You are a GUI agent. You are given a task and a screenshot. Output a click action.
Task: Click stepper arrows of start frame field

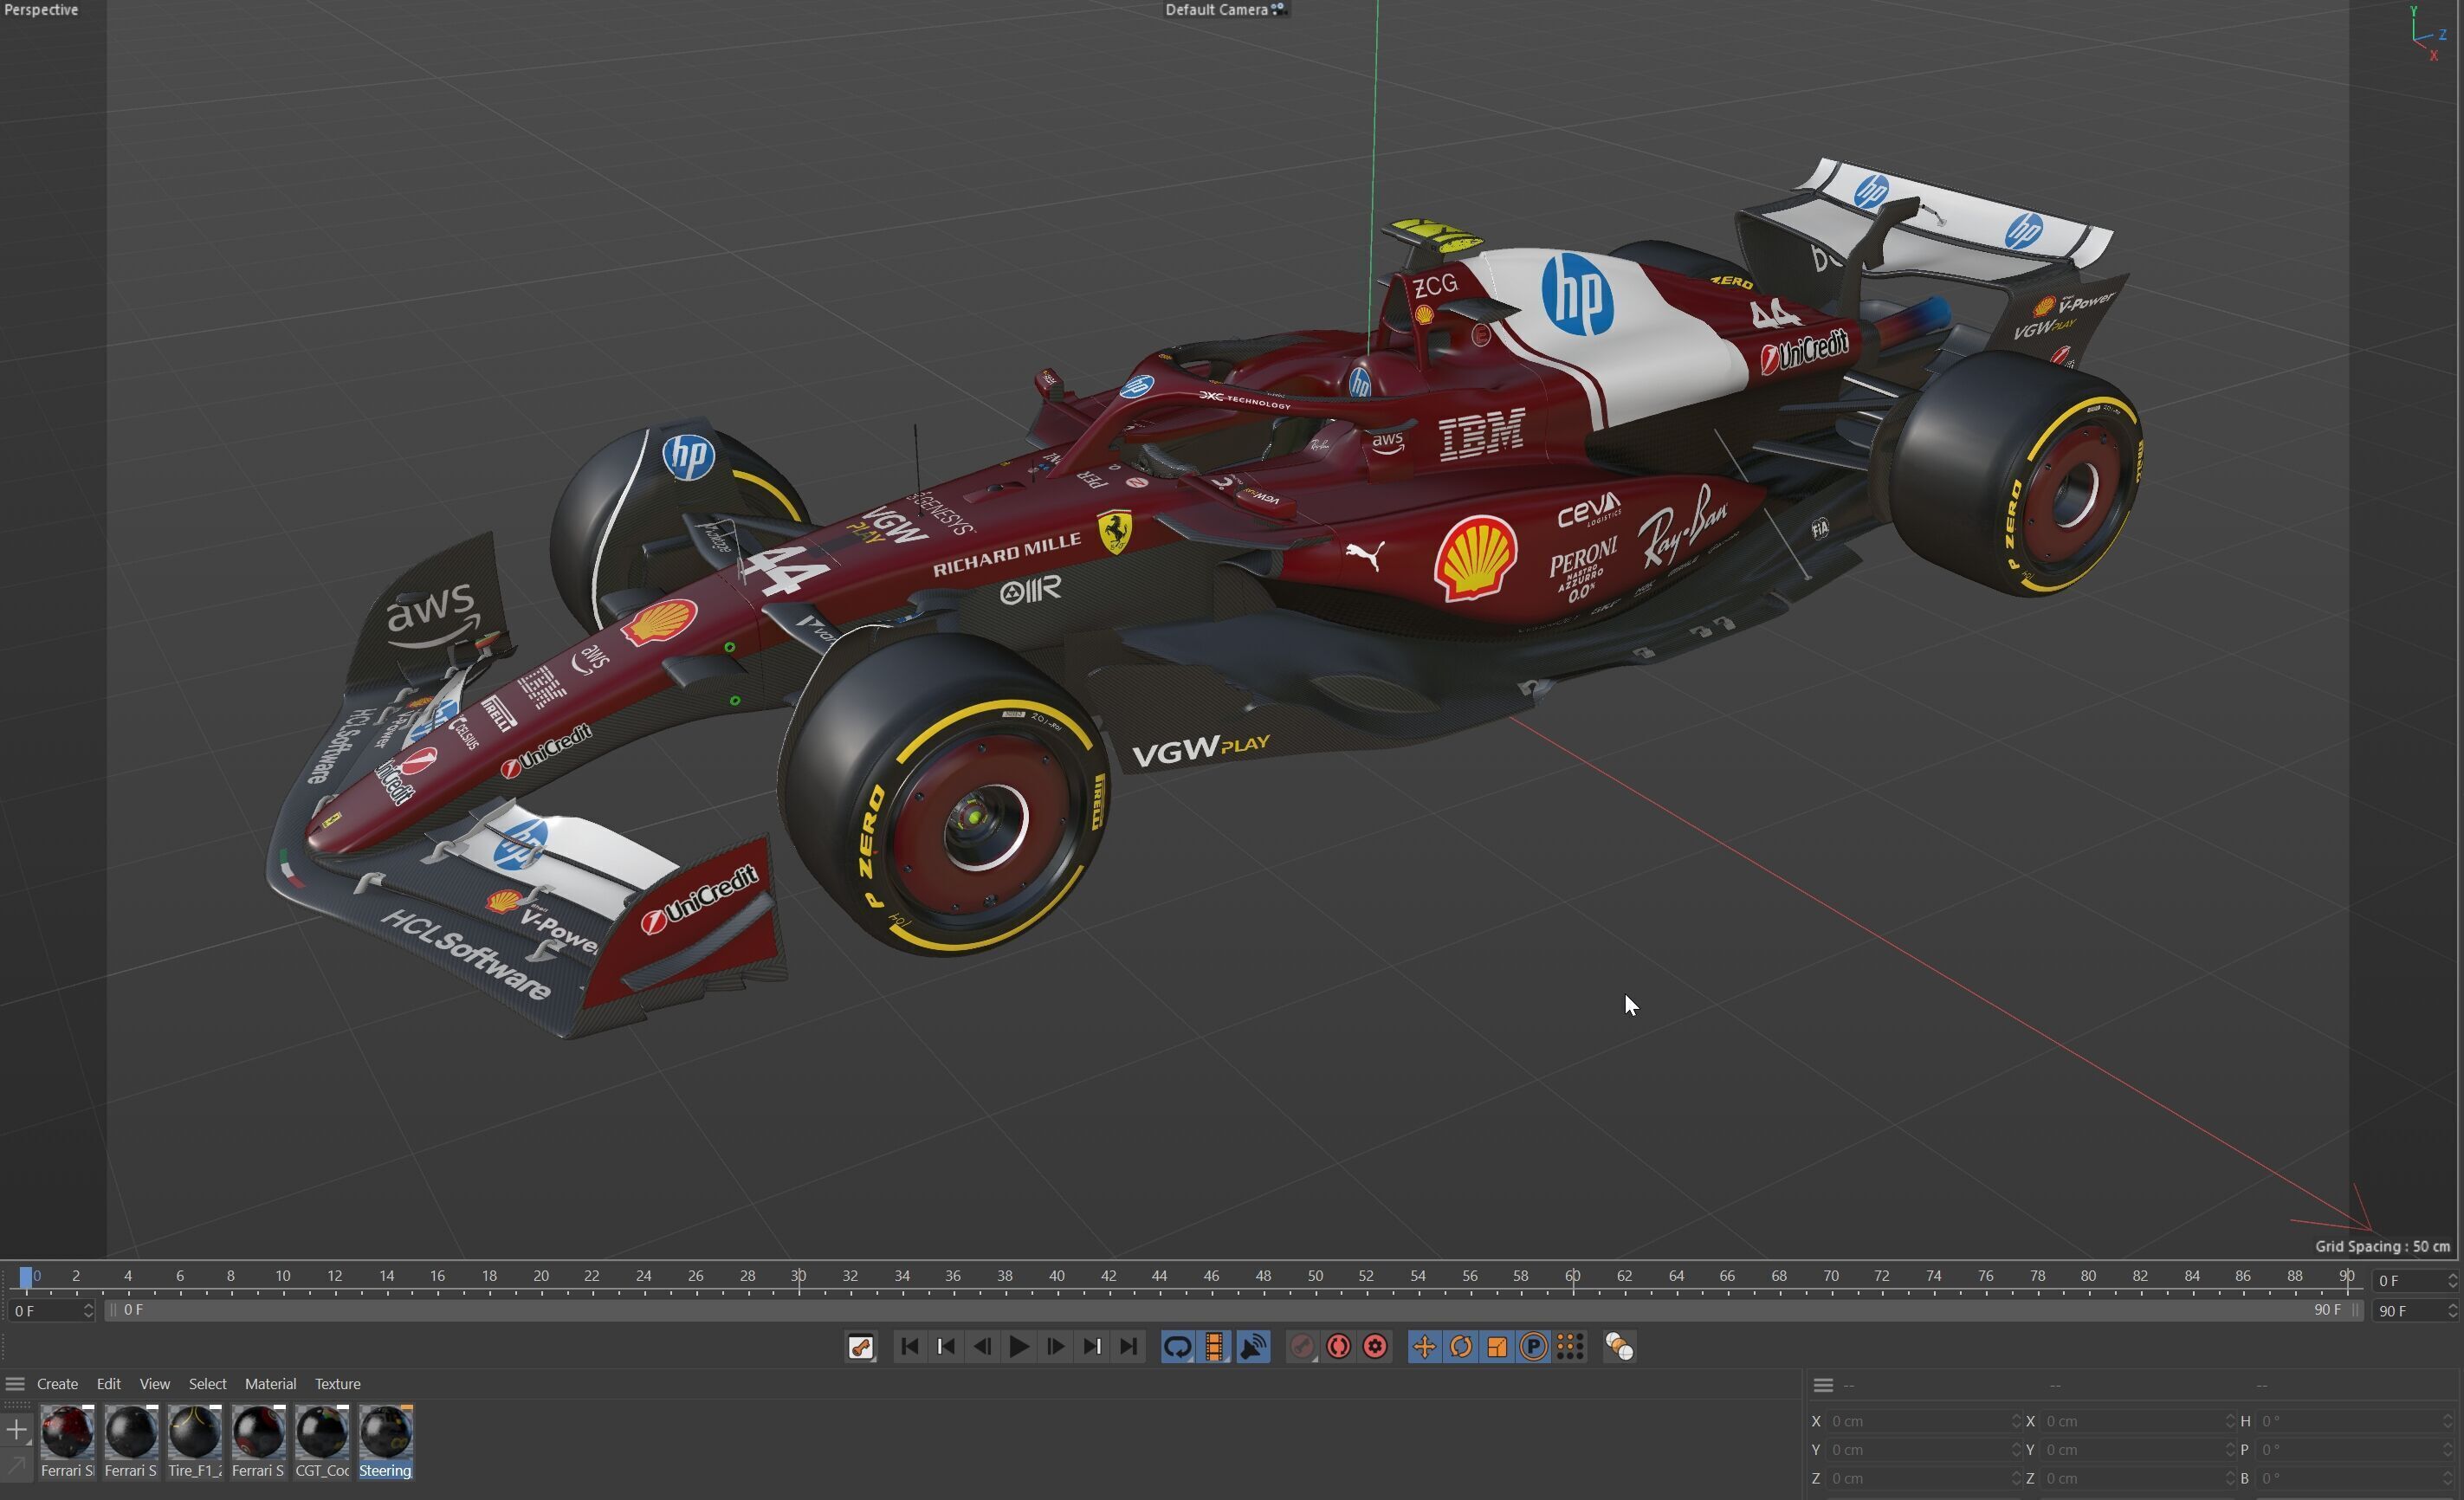tap(88, 1311)
